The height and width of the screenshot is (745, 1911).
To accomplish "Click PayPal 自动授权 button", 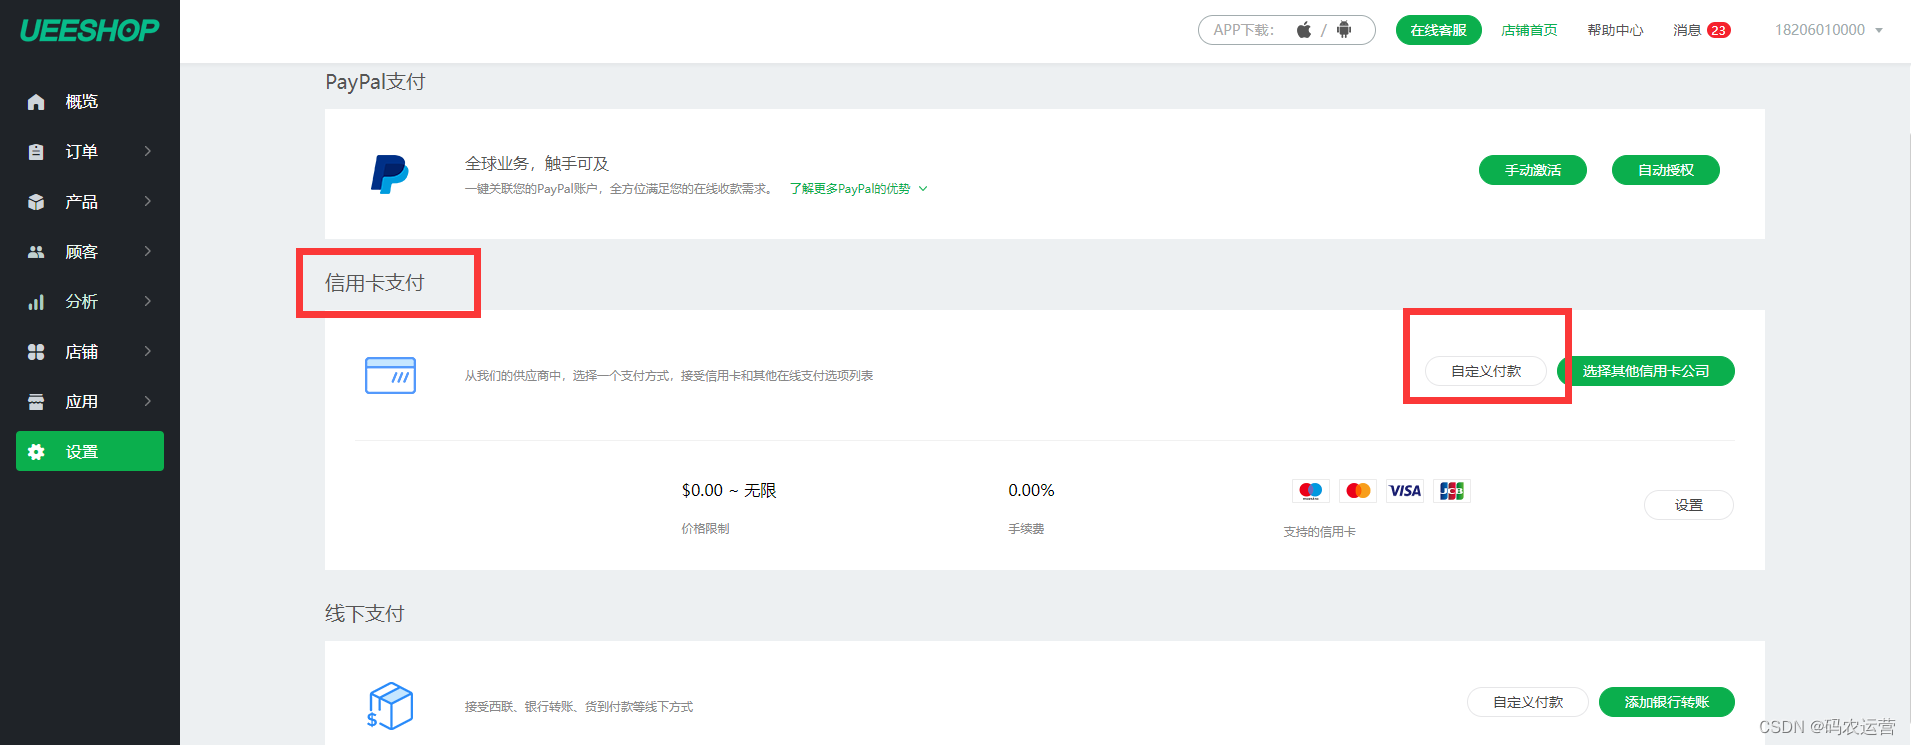I will [x=1666, y=170].
